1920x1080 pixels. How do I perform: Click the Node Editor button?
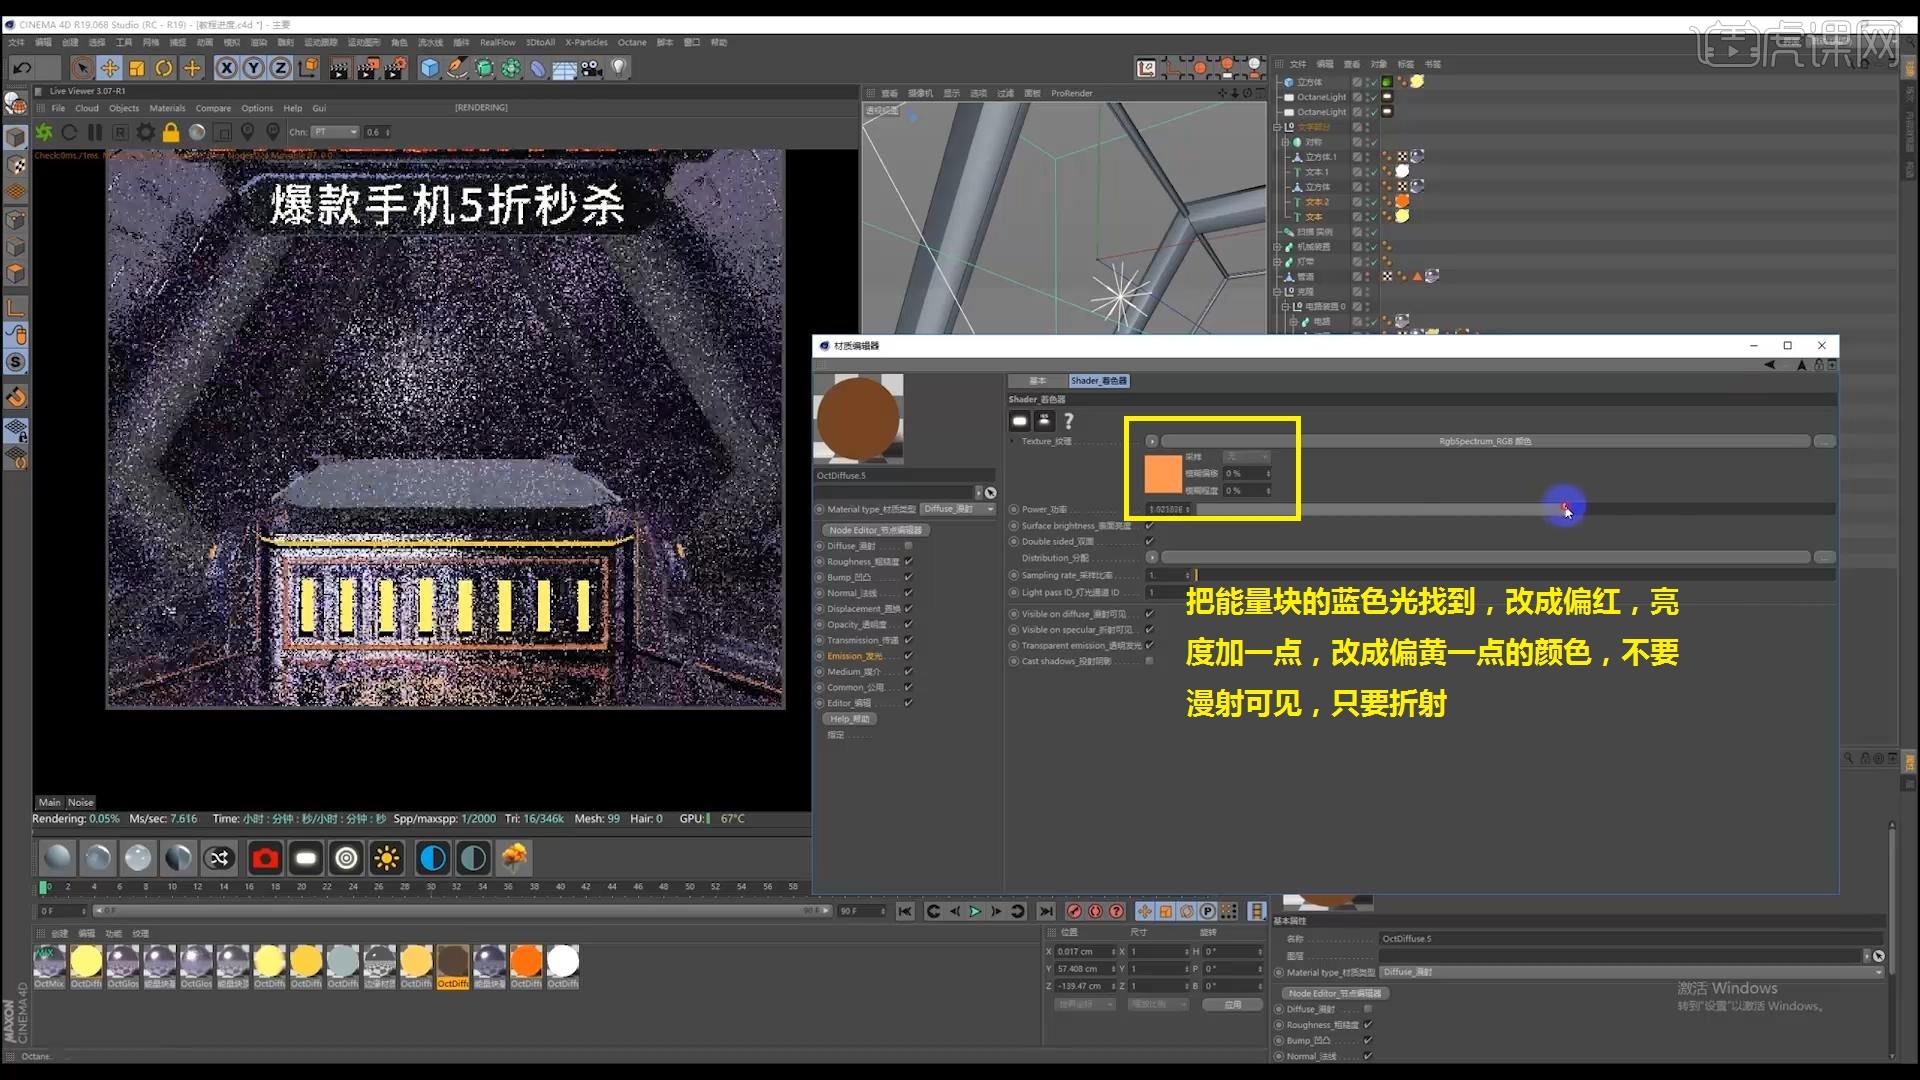click(878, 530)
